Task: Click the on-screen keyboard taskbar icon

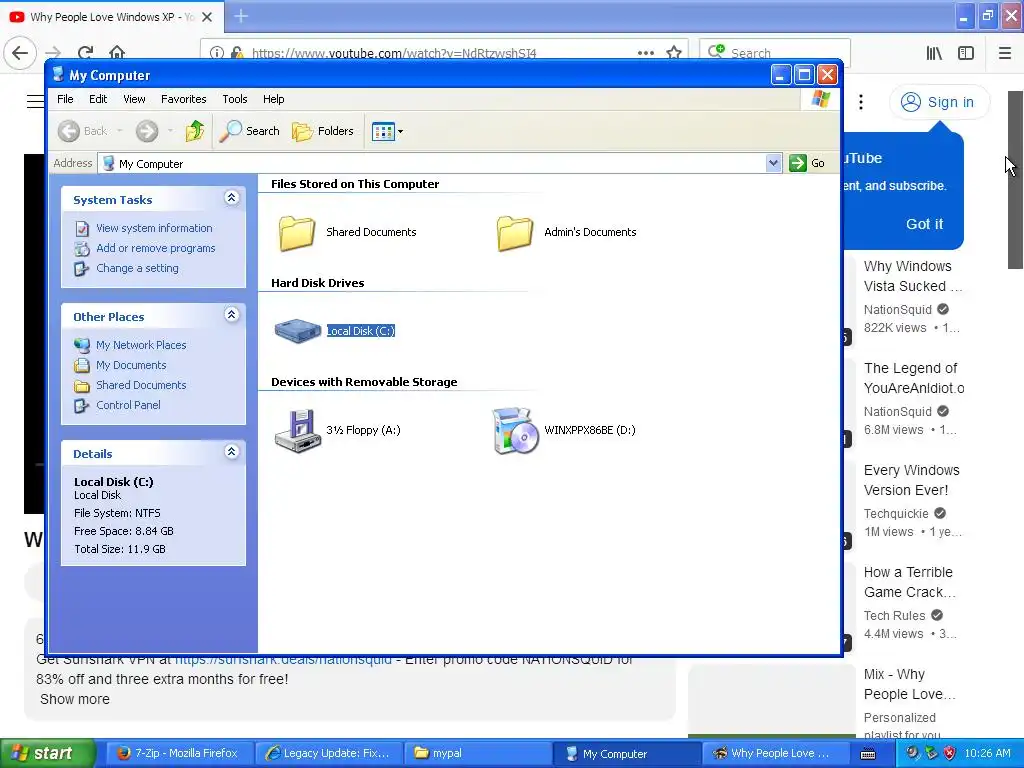Action: tap(868, 754)
